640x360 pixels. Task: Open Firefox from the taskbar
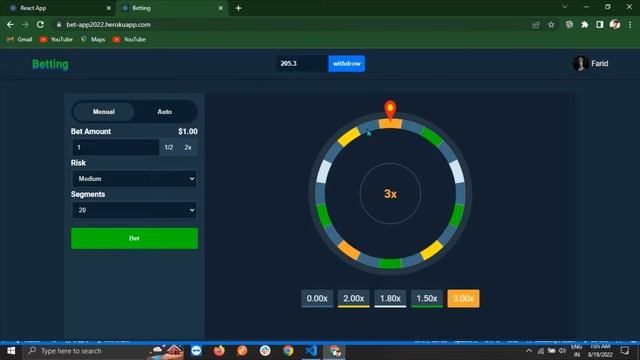[219, 351]
